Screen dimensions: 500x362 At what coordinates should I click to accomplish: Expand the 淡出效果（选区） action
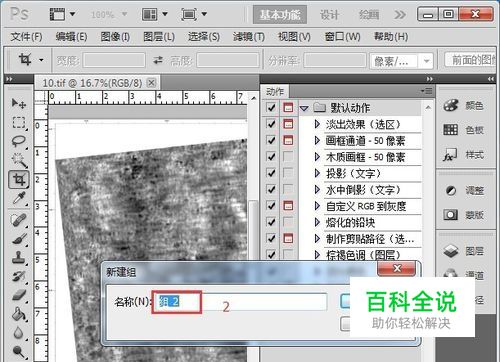pos(317,124)
